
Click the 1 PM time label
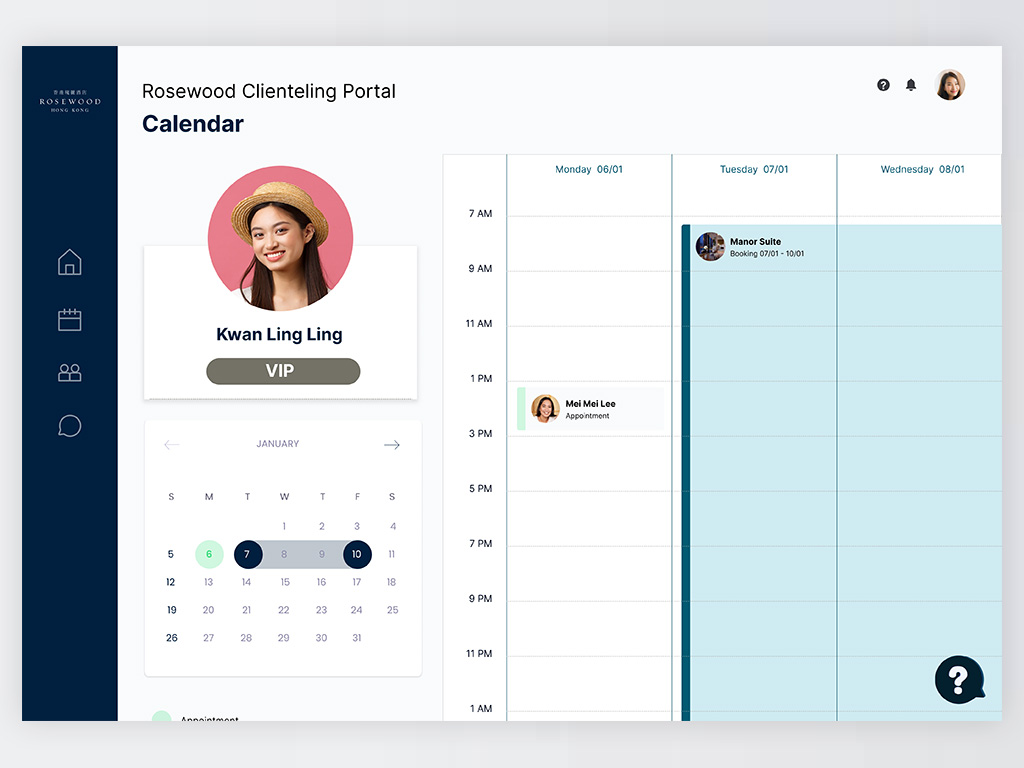(x=481, y=379)
